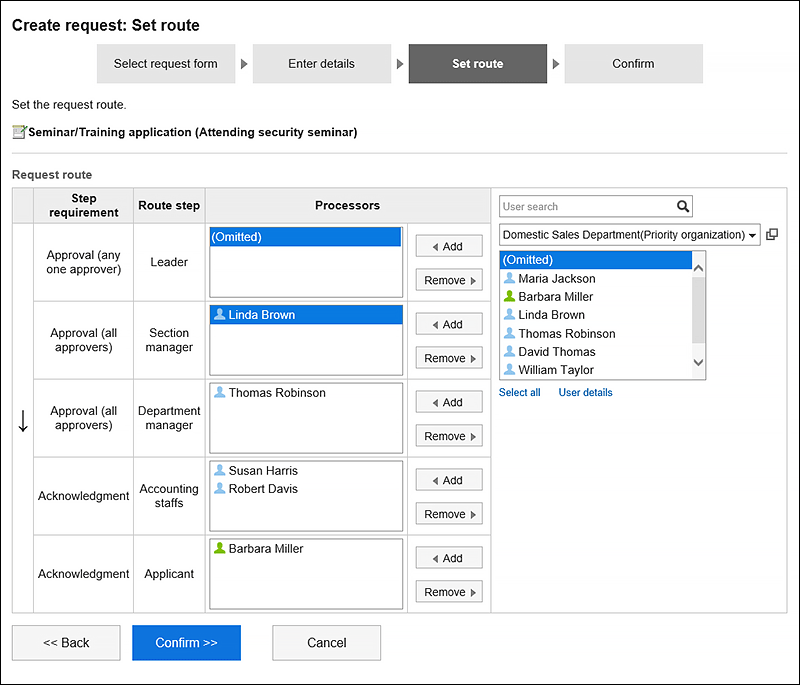Click Add for the Department manager step

[449, 402]
